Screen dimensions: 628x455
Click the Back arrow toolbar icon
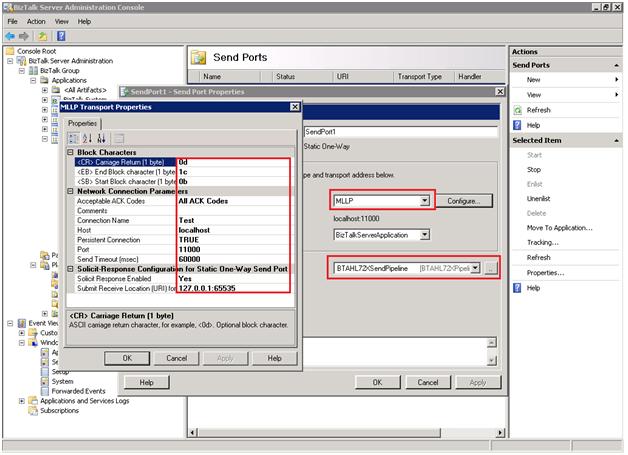pyautogui.click(x=10, y=36)
